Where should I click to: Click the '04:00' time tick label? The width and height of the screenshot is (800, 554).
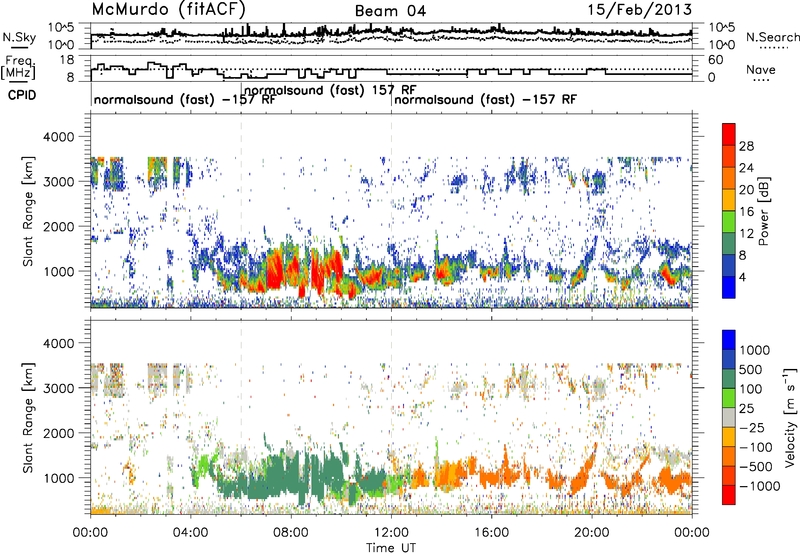(190, 533)
